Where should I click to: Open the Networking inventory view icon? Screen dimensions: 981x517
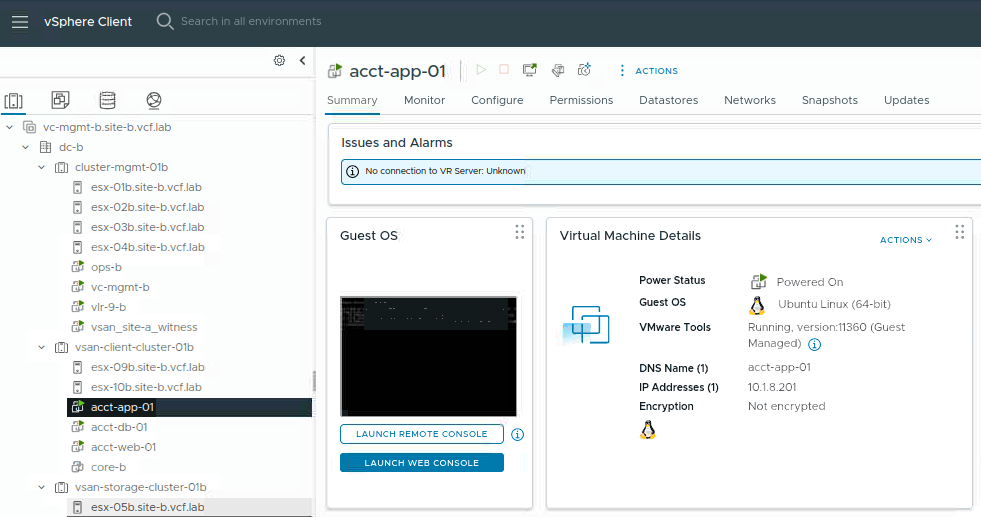point(153,100)
